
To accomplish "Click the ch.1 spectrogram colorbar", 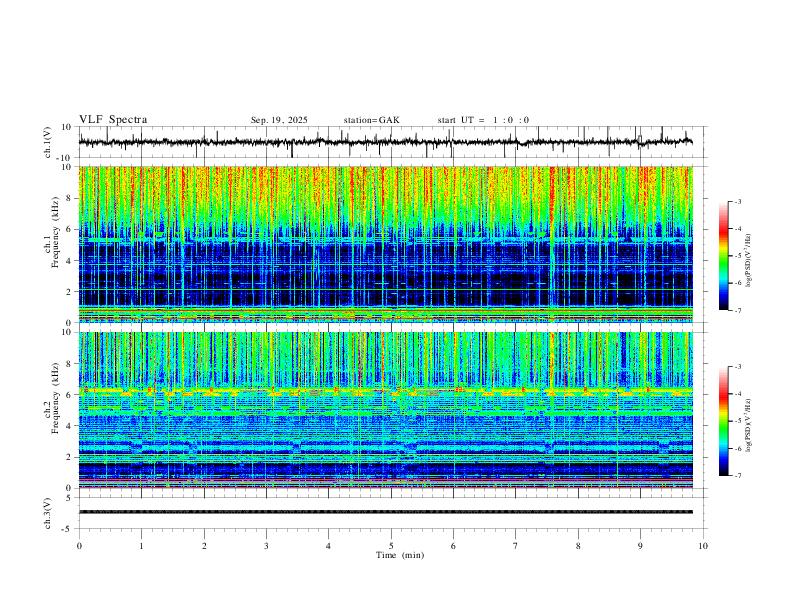I will point(723,256).
